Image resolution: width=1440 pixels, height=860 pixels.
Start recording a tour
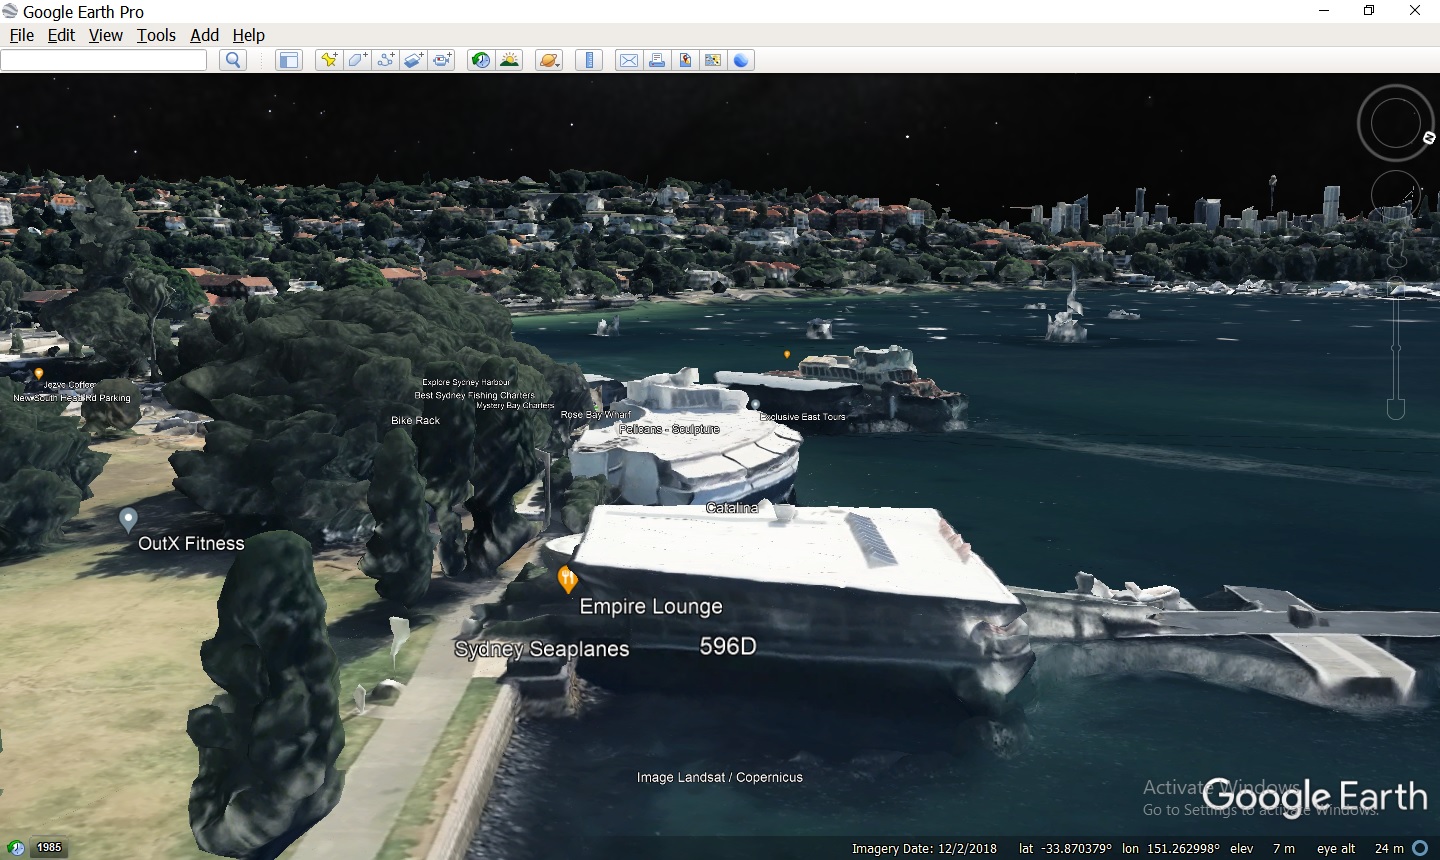(441, 60)
